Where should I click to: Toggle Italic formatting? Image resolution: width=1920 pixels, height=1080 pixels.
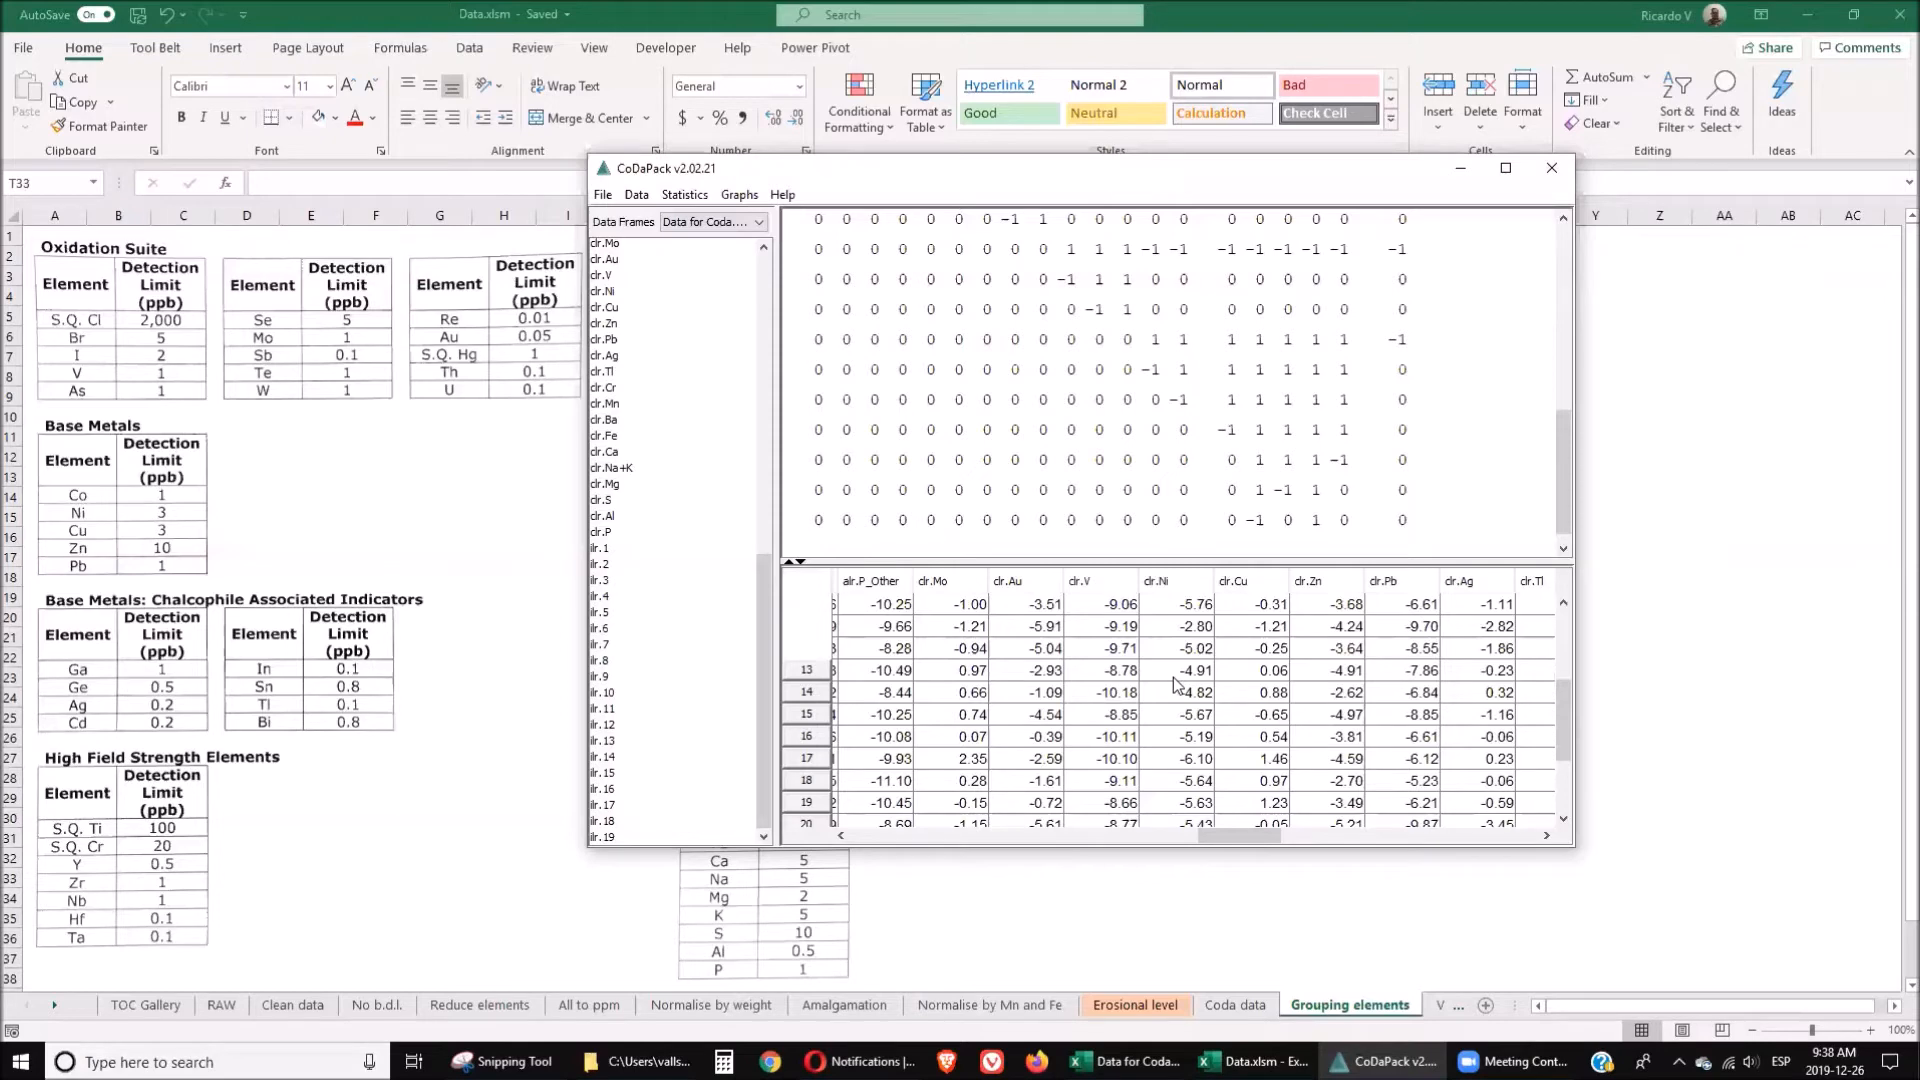(203, 117)
